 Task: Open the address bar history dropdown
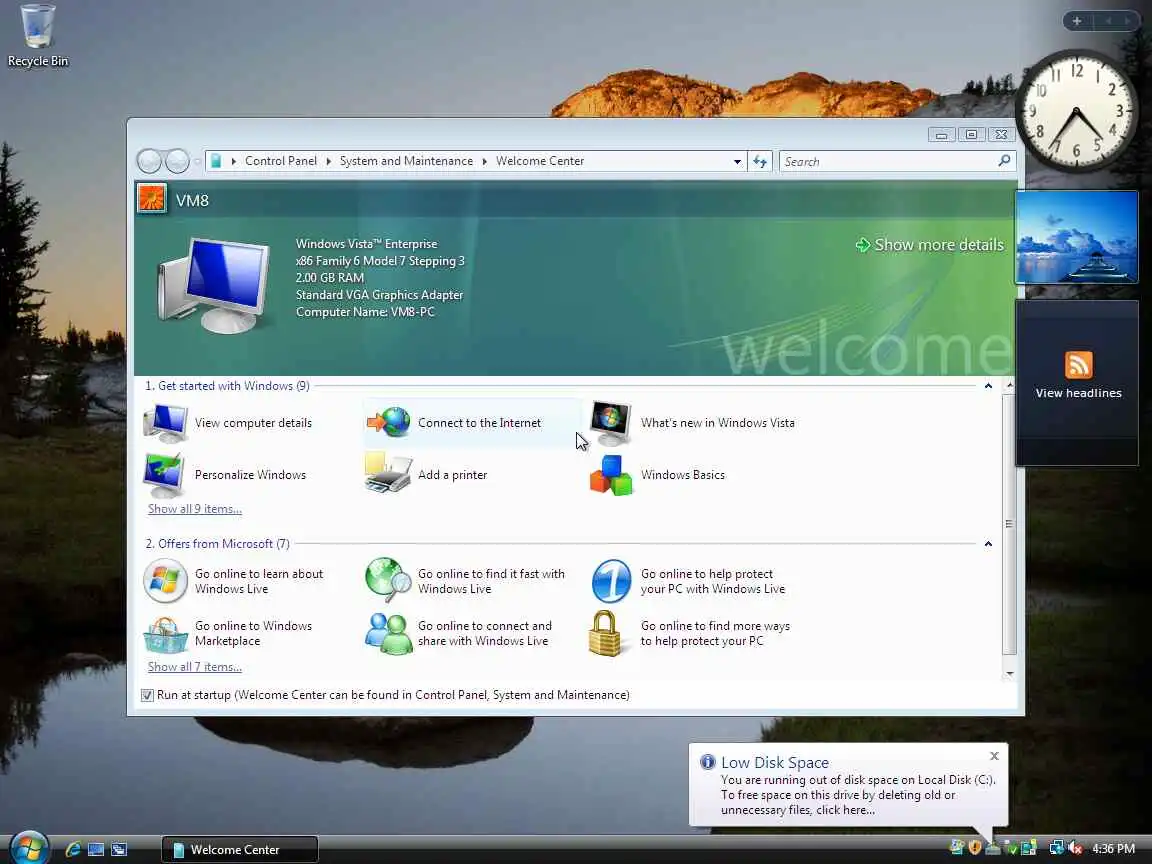click(737, 161)
